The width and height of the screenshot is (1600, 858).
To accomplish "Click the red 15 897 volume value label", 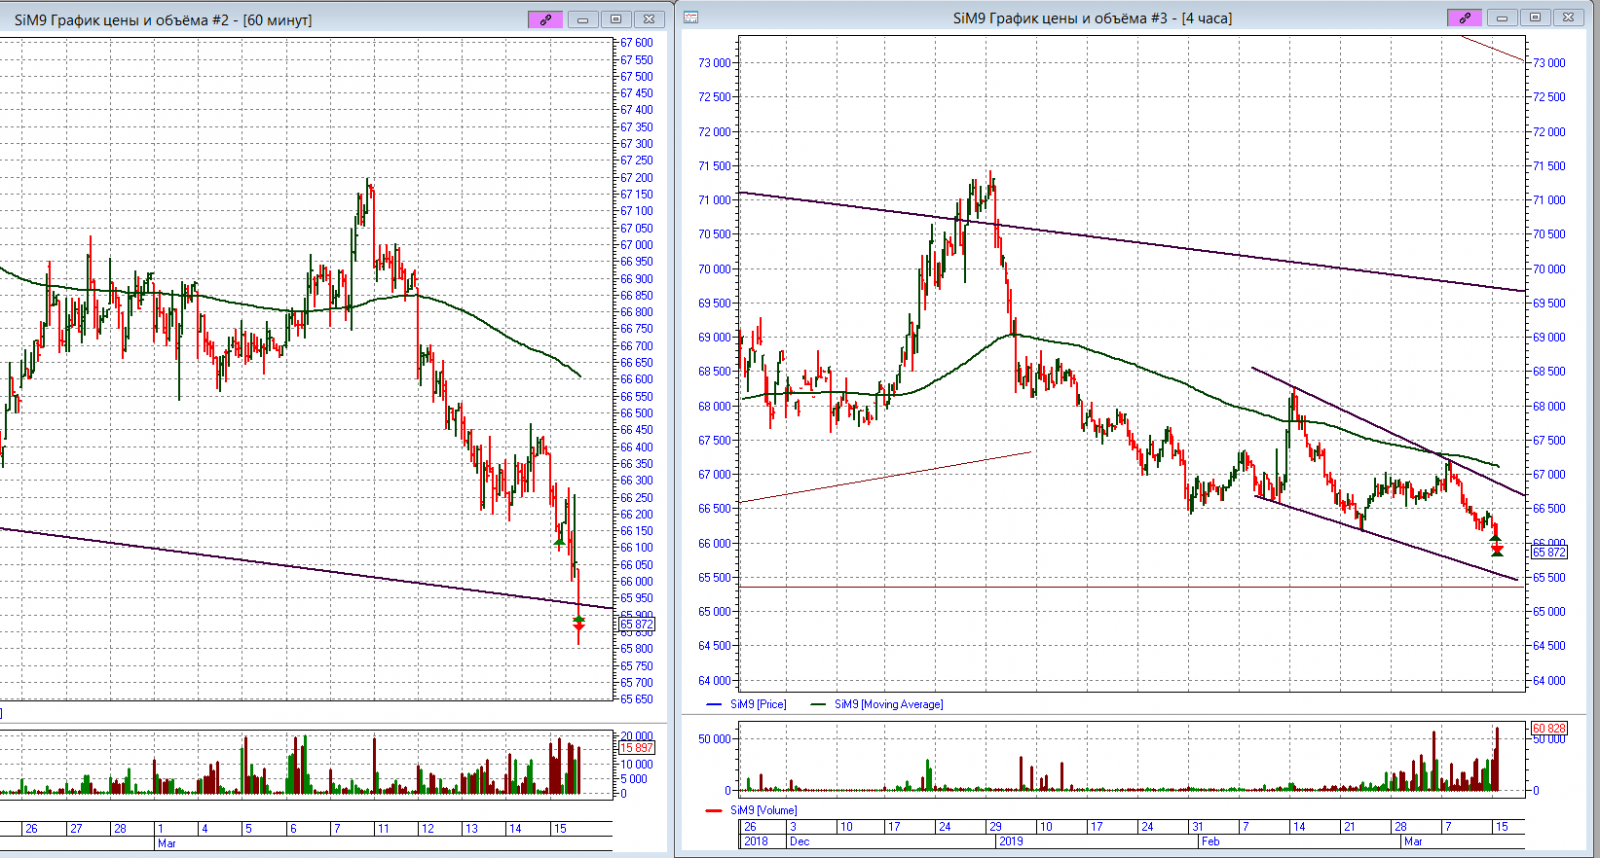I will tap(637, 748).
